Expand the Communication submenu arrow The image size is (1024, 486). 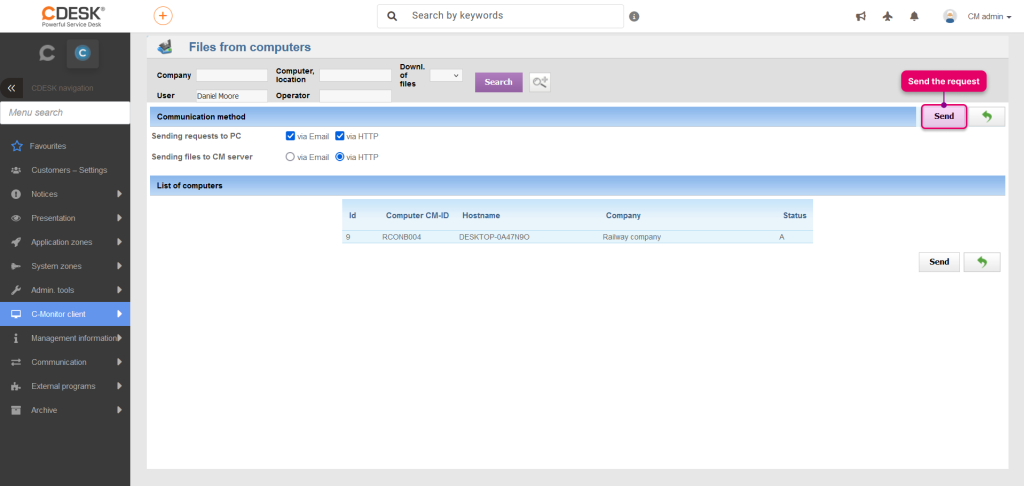click(120, 362)
